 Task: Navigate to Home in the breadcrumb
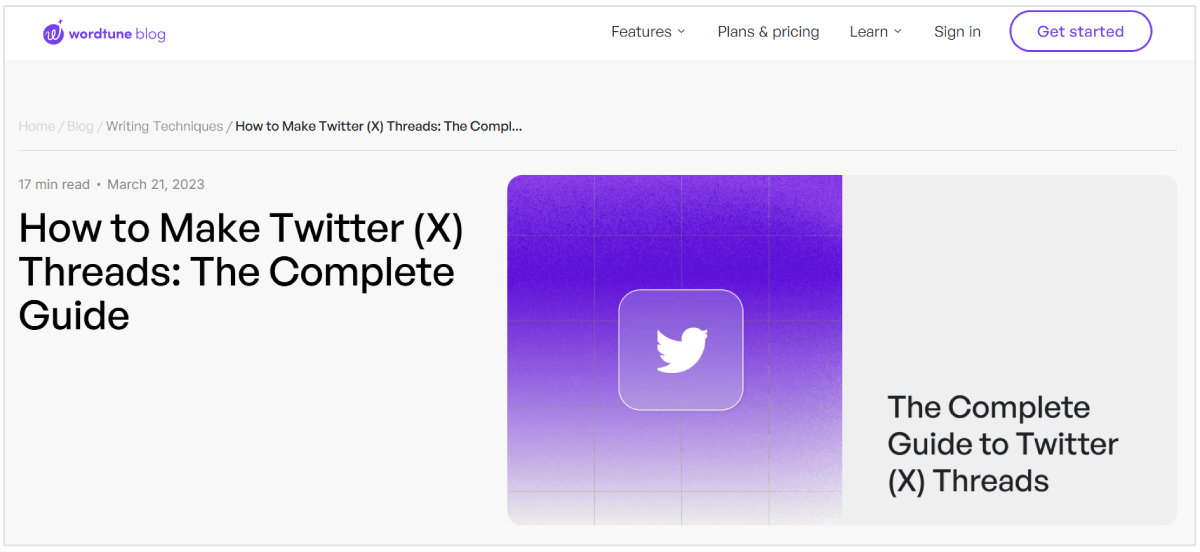pyautogui.click(x=37, y=126)
